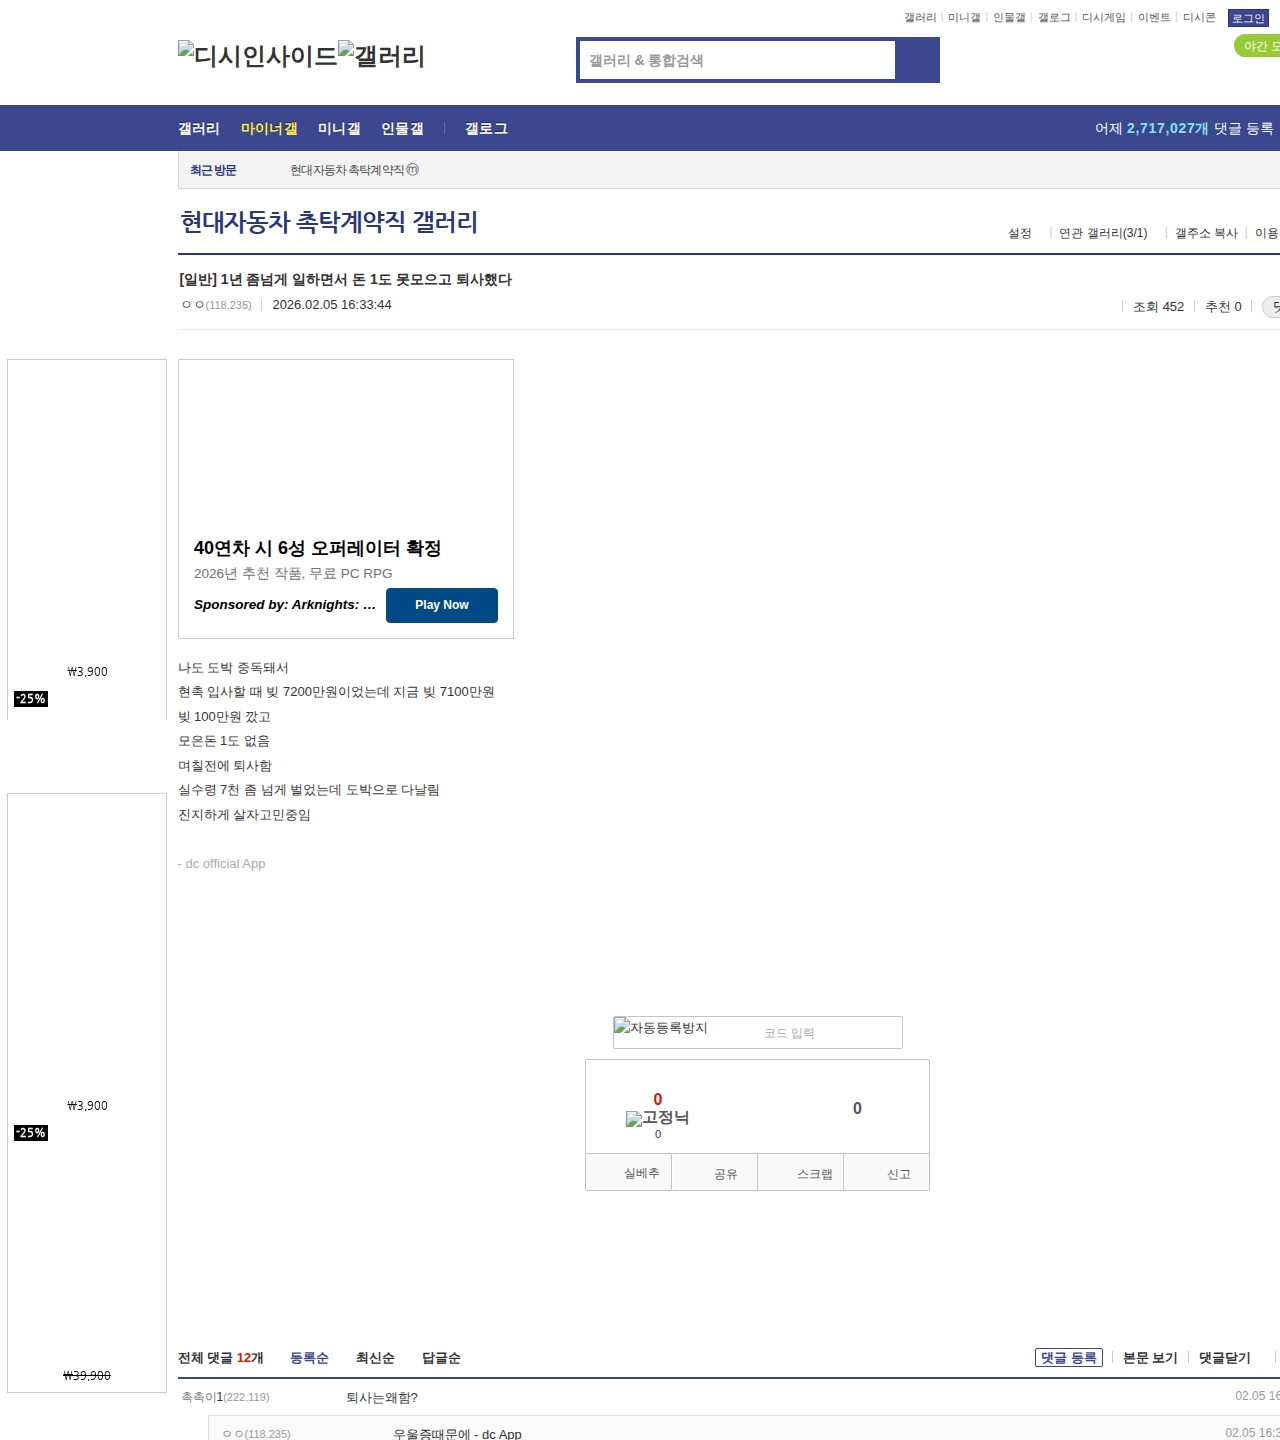Image resolution: width=1280 pixels, height=1440 pixels.
Task: Open the 마이너갤 nav tab
Action: click(x=269, y=128)
